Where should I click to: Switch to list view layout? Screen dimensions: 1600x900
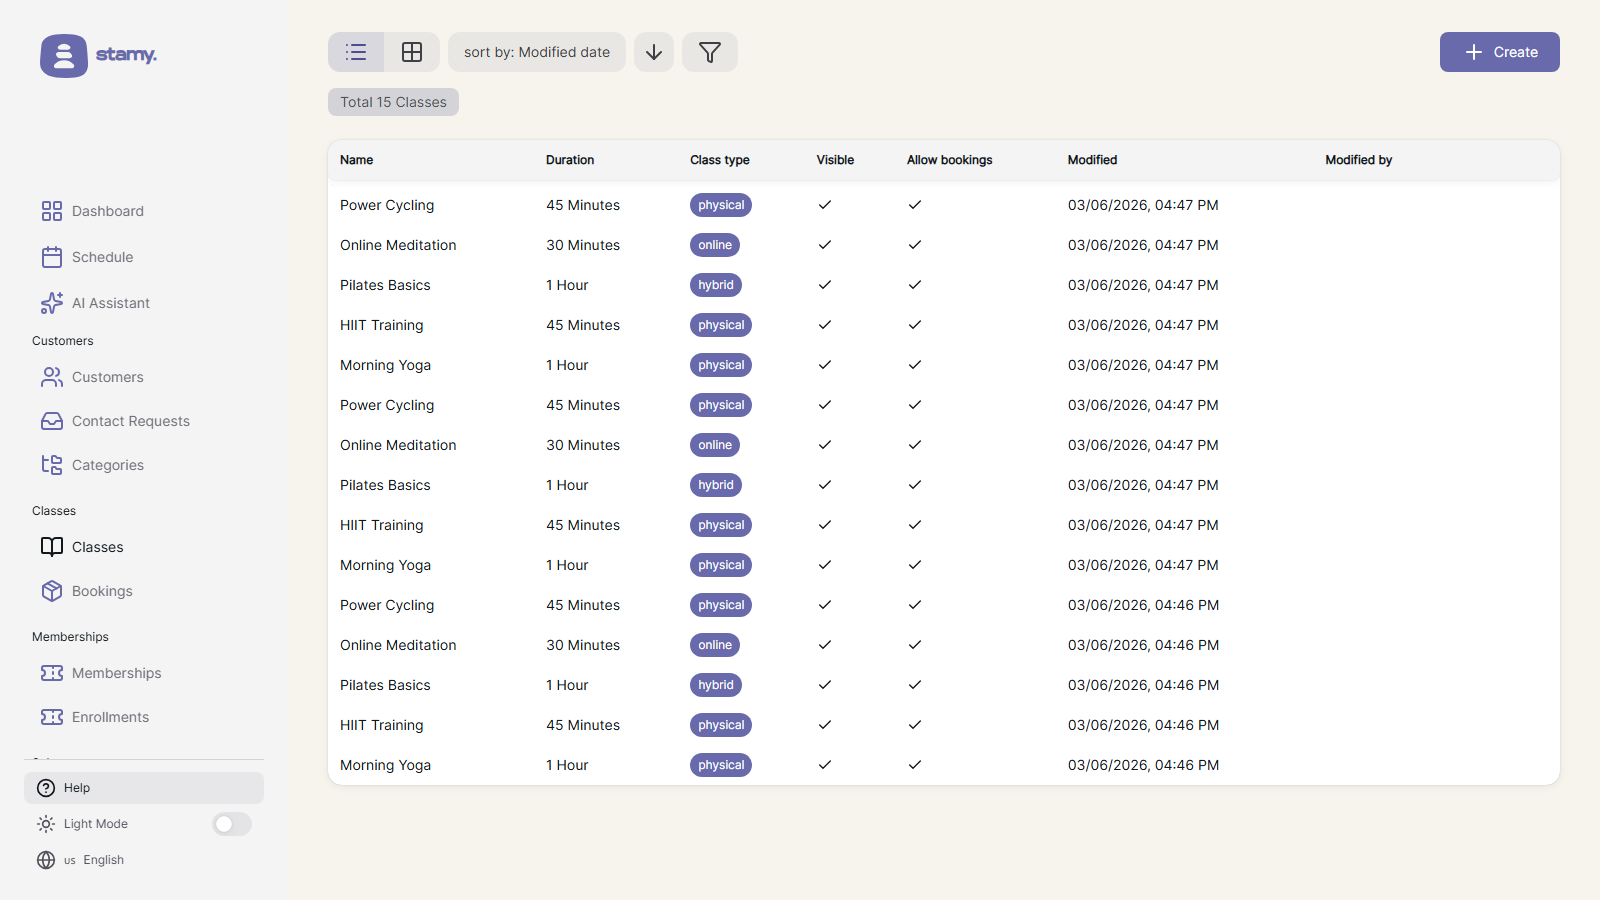coord(356,52)
